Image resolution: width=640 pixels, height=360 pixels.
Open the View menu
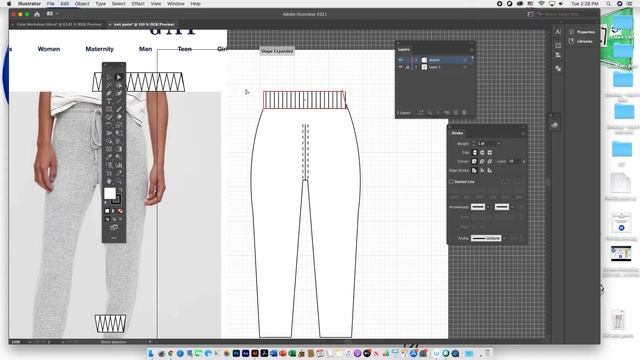tap(156, 4)
